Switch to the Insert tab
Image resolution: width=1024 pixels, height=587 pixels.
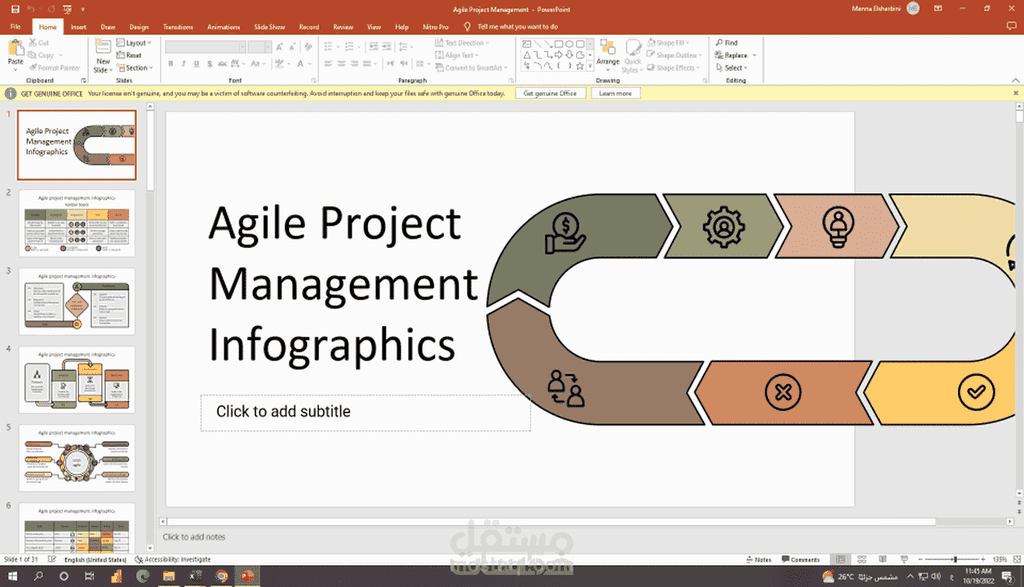pos(78,27)
